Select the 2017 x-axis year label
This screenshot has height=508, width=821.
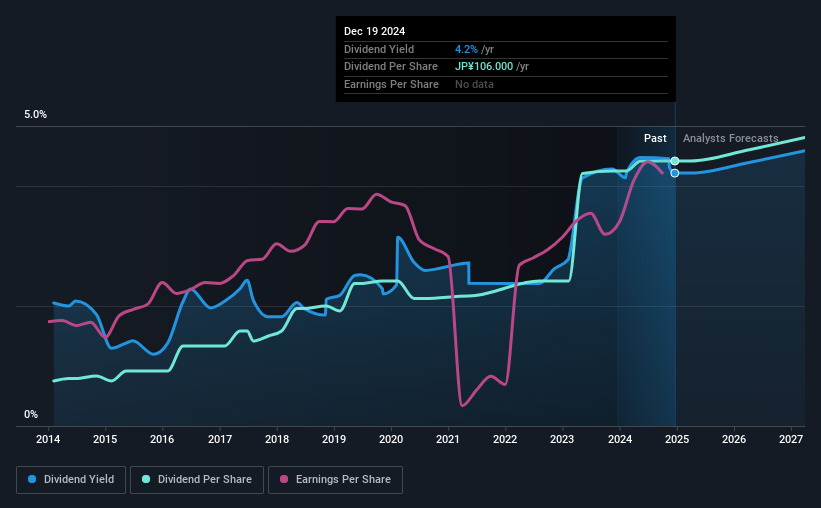tap(220, 439)
